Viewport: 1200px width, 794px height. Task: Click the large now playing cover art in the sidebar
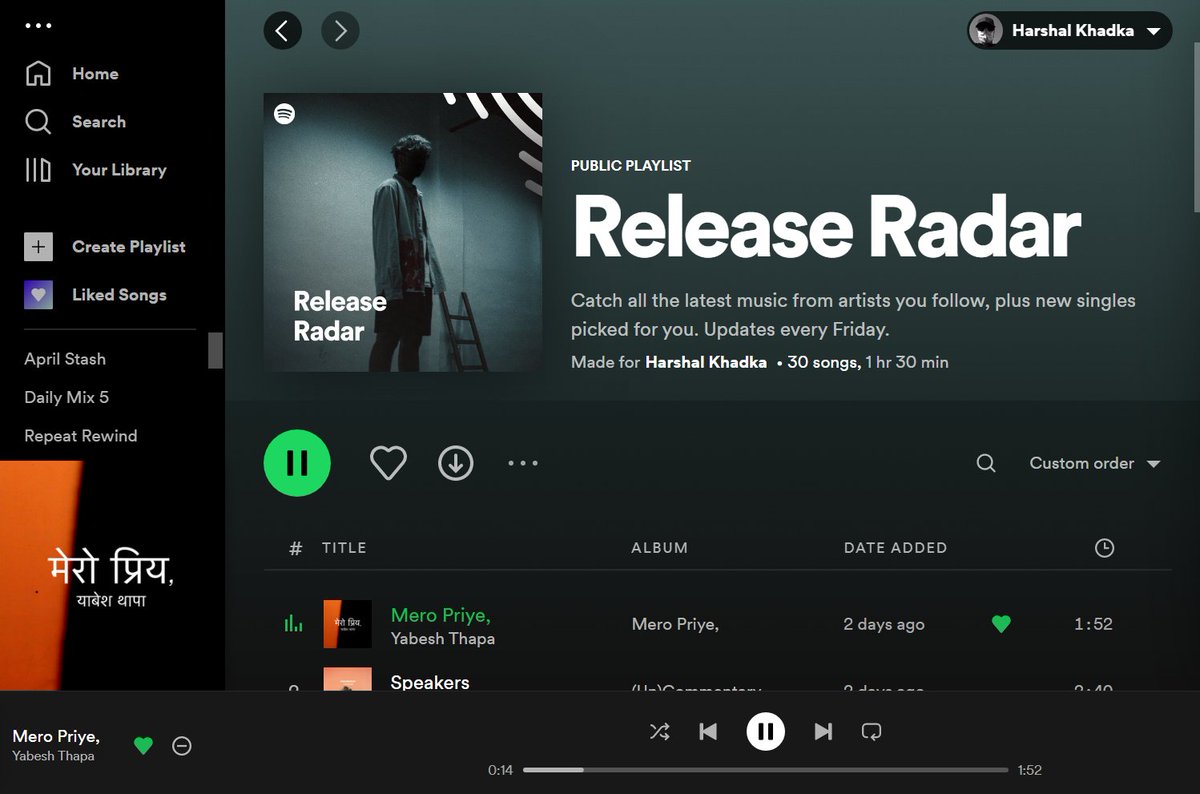pos(112,575)
